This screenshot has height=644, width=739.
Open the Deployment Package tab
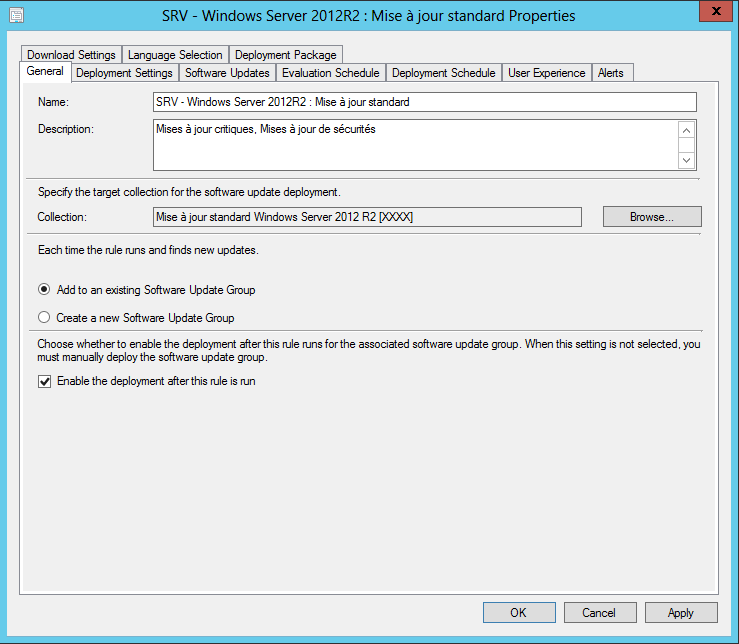click(x=286, y=55)
